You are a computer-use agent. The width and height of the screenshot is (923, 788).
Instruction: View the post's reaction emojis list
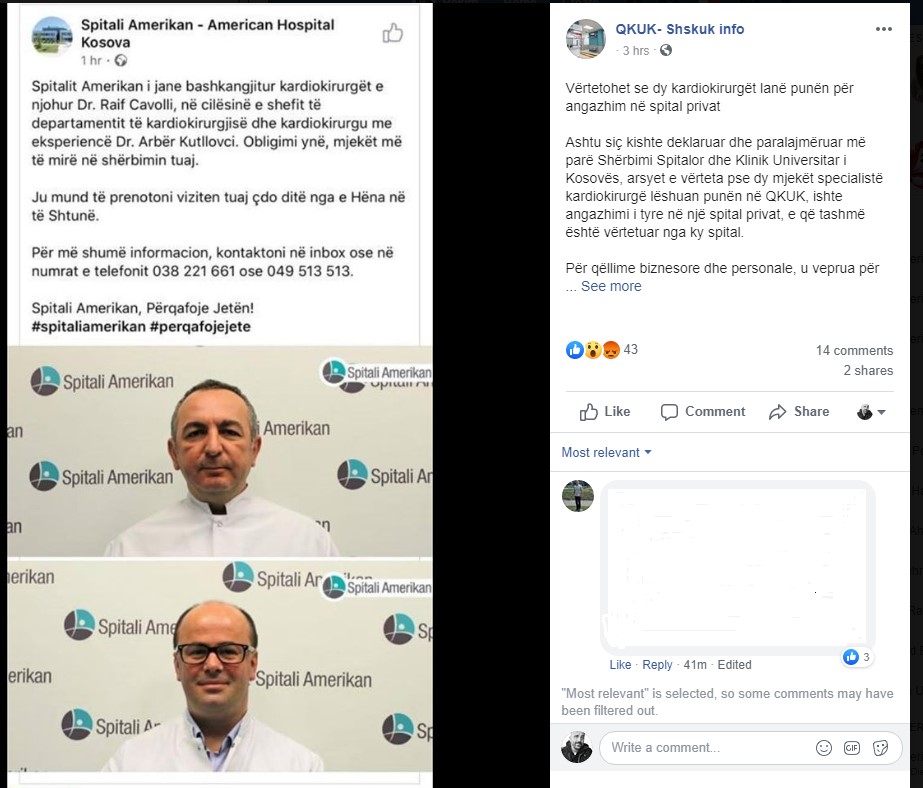click(x=593, y=350)
